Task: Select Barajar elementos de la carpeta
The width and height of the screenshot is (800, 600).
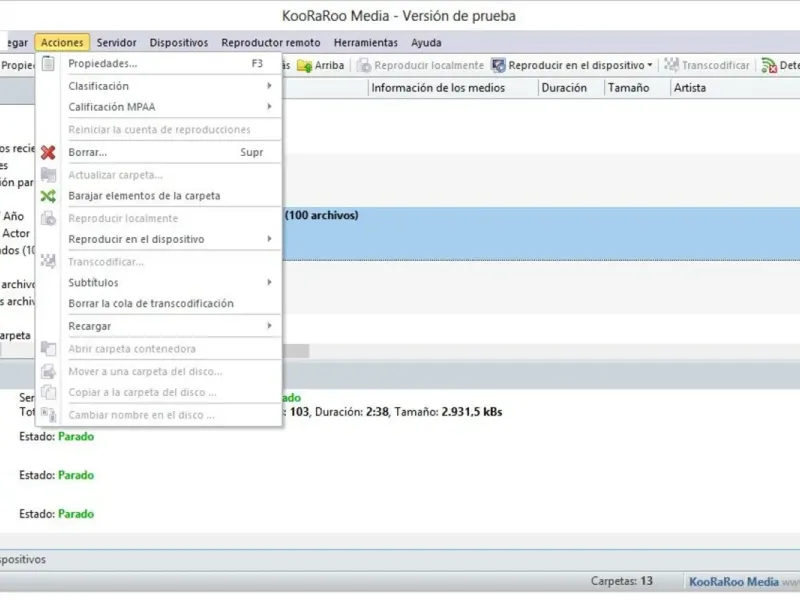Action: click(x=159, y=196)
